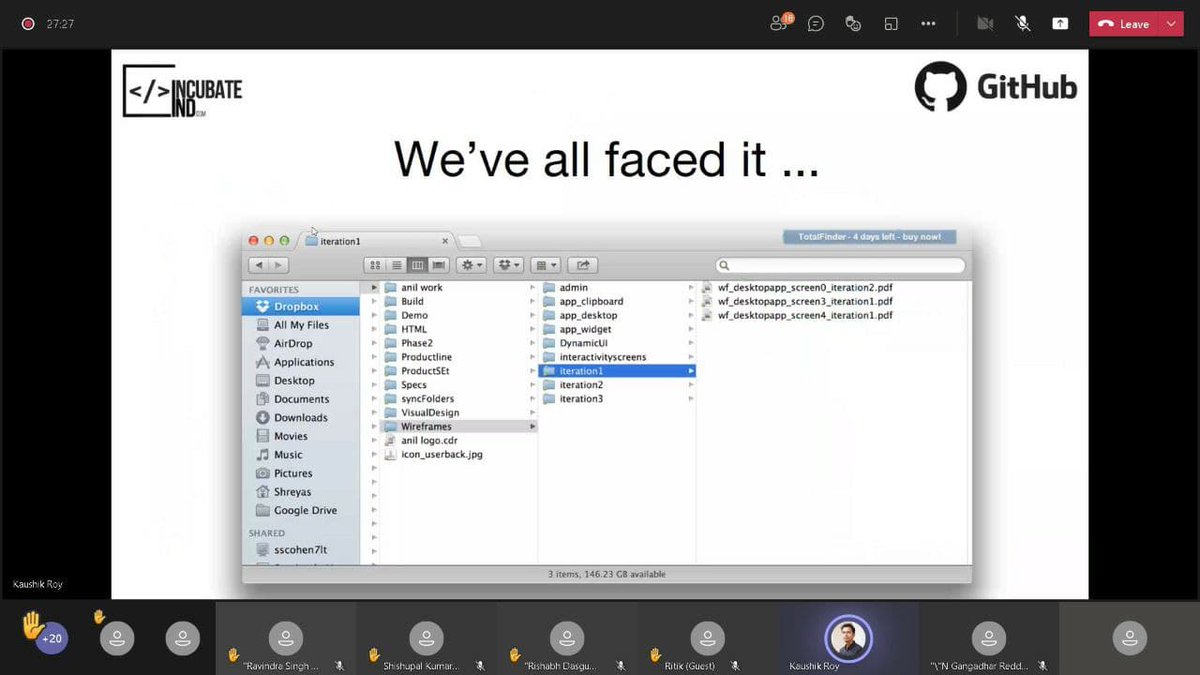Open the Finder action gear menu
The width and height of the screenshot is (1200, 675).
tap(471, 265)
